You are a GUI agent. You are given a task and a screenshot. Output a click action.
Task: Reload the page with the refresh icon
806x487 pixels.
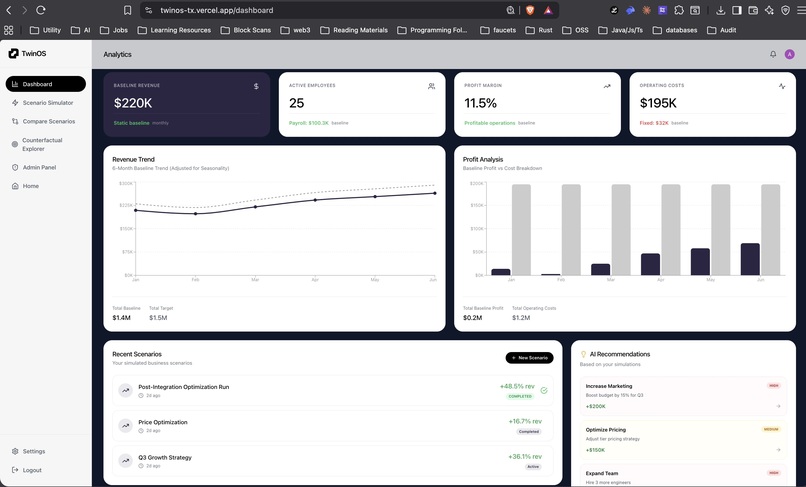pyautogui.click(x=41, y=10)
